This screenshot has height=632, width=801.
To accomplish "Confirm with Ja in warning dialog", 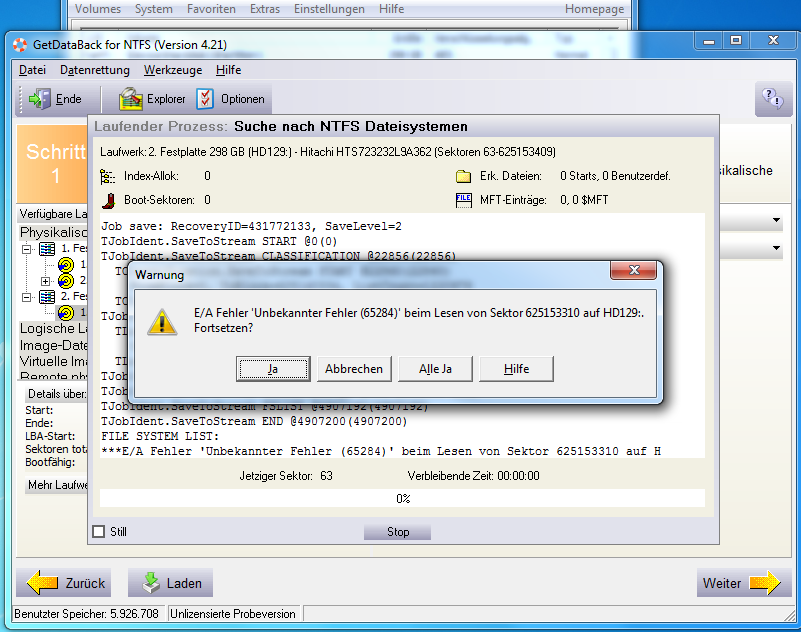I will (273, 369).
